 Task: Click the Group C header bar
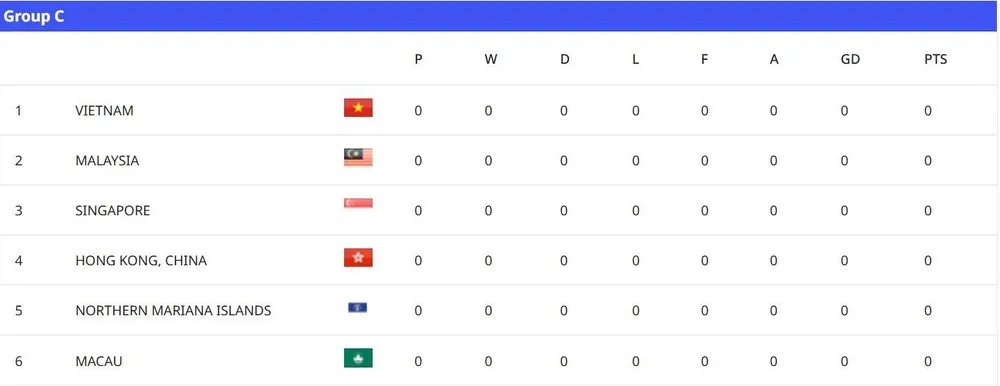(x=500, y=16)
